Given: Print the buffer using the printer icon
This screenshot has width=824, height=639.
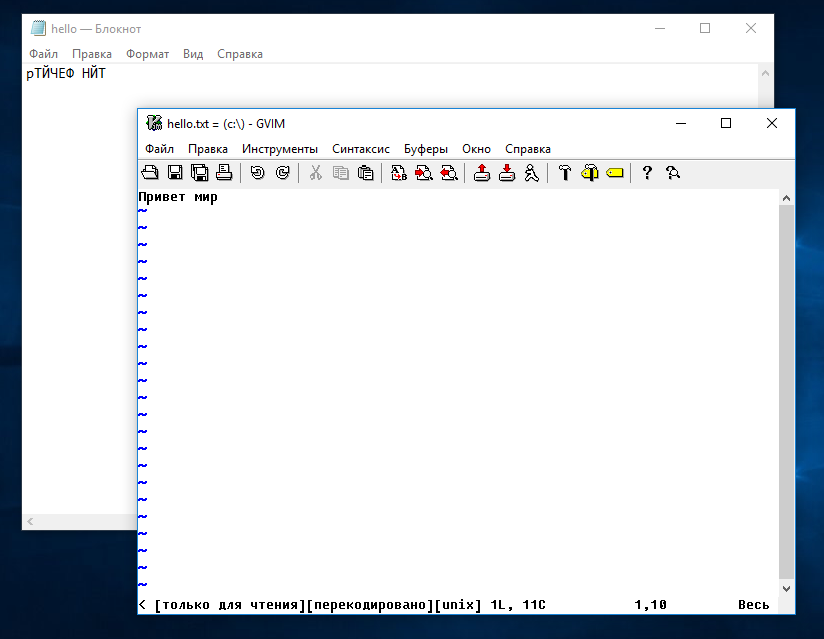Looking at the screenshot, I should click(x=224, y=172).
